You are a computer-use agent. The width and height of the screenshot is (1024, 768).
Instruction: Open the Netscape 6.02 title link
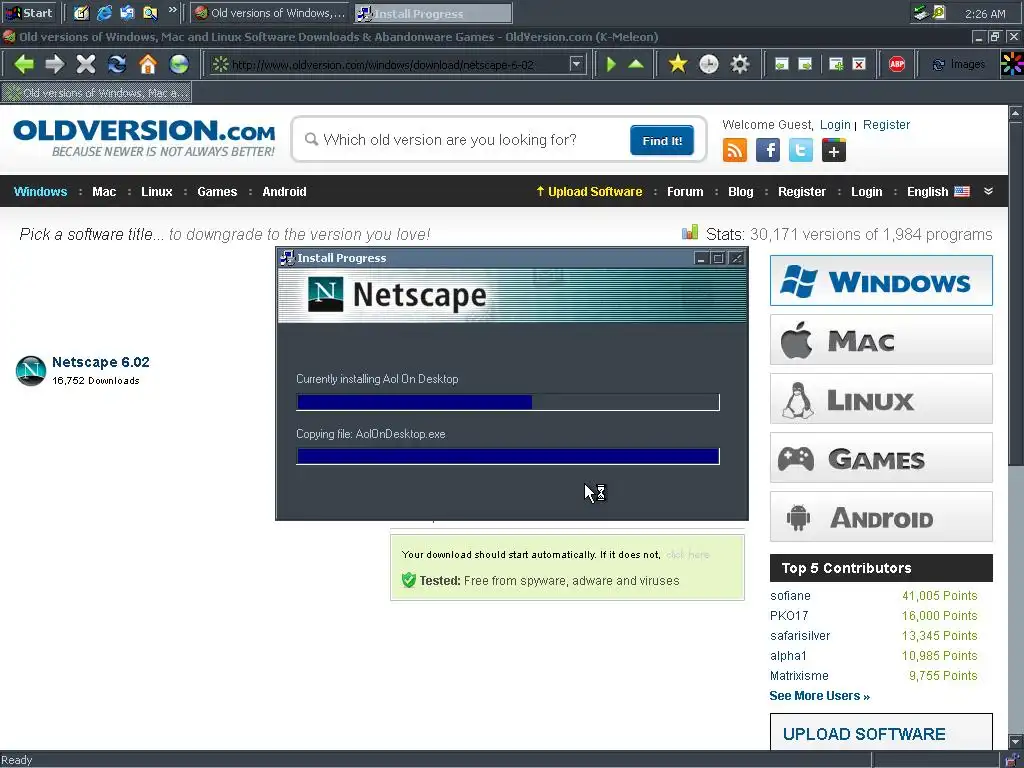coord(101,362)
